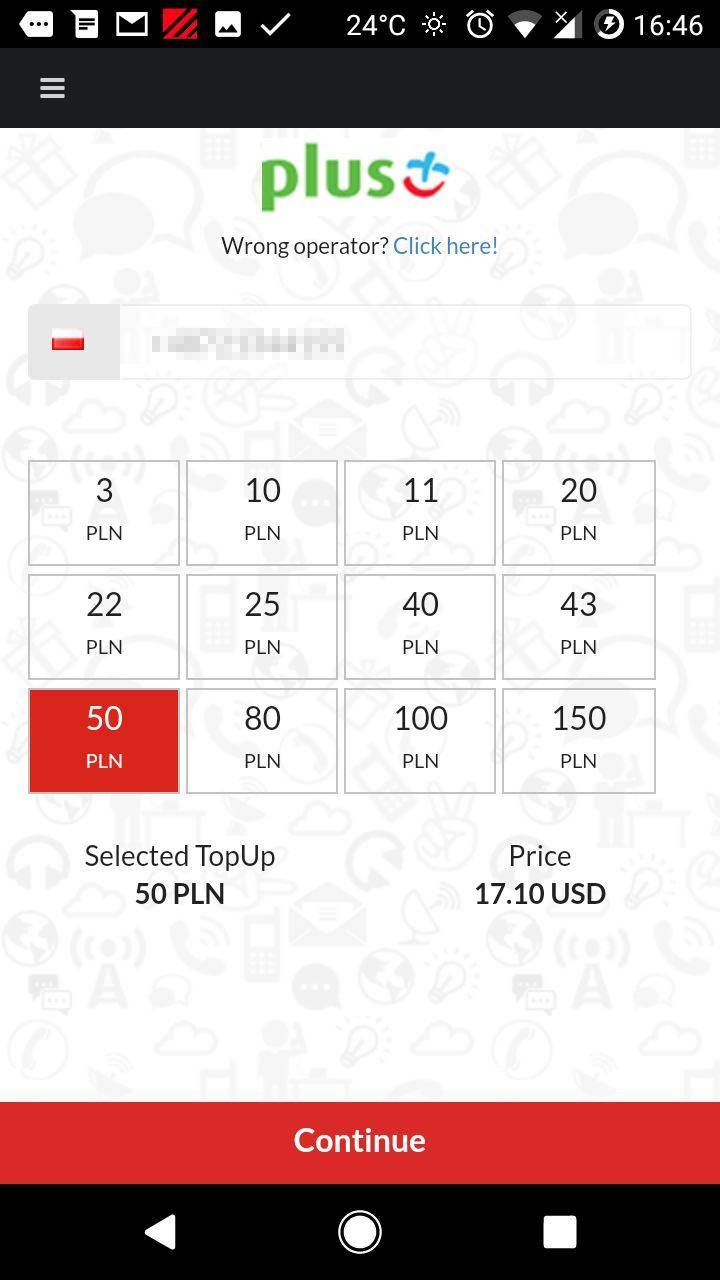Select the 80 PLN top-up option
This screenshot has width=720, height=1280.
[262, 741]
